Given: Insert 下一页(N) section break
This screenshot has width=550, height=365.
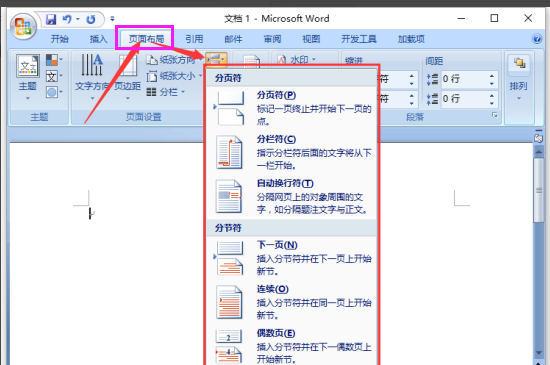Looking at the screenshot, I should [x=292, y=258].
